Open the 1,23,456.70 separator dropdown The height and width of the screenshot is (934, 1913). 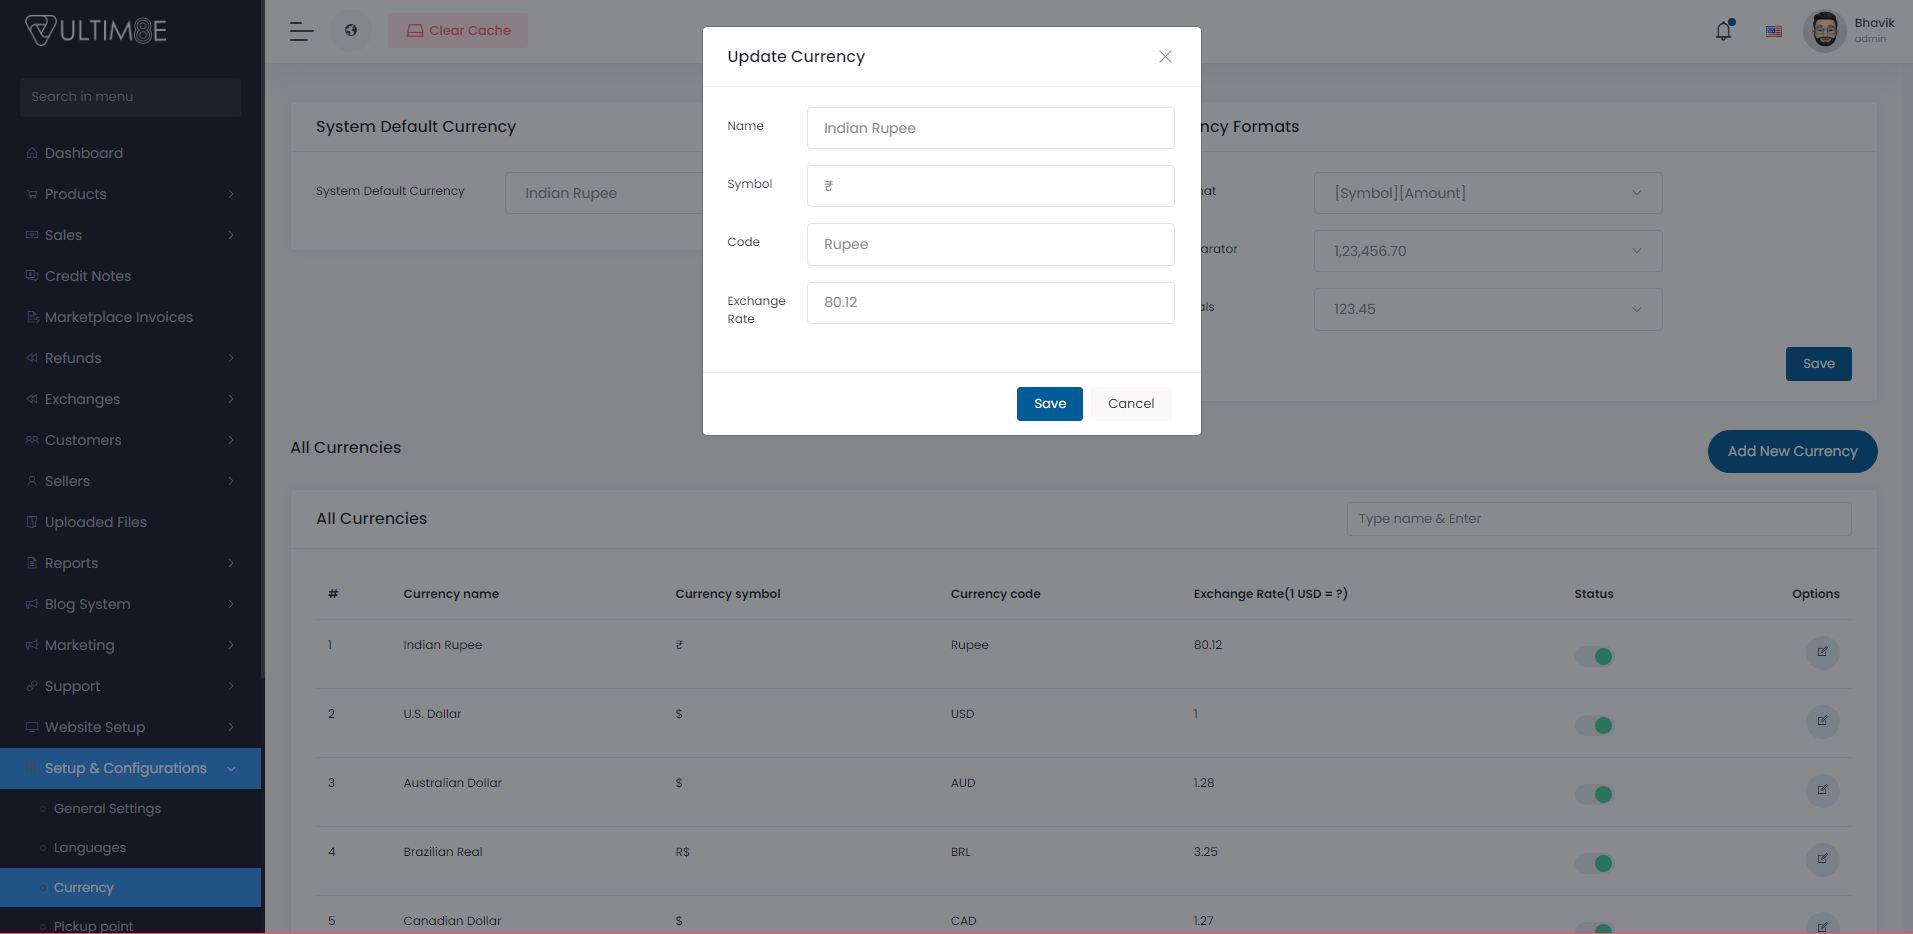pos(1487,251)
